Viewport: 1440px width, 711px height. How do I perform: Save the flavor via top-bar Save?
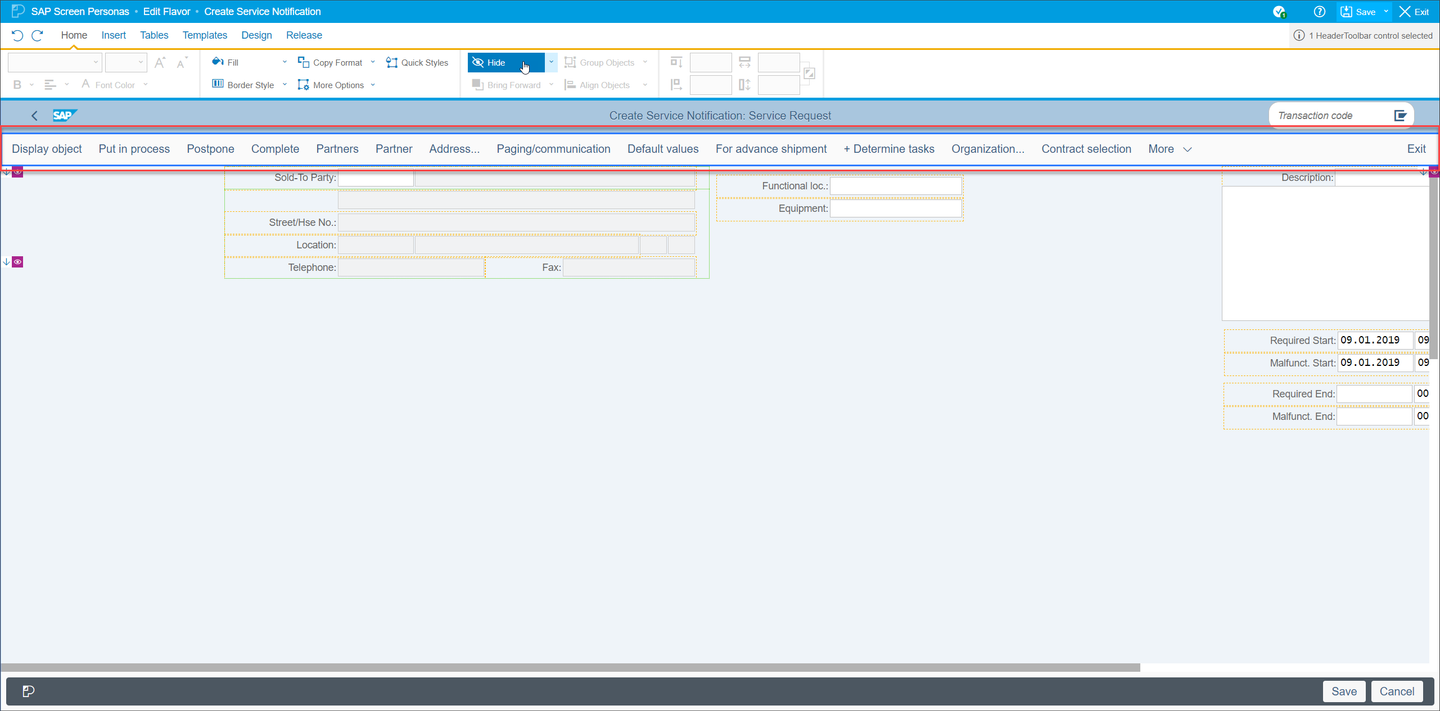[x=1358, y=12]
